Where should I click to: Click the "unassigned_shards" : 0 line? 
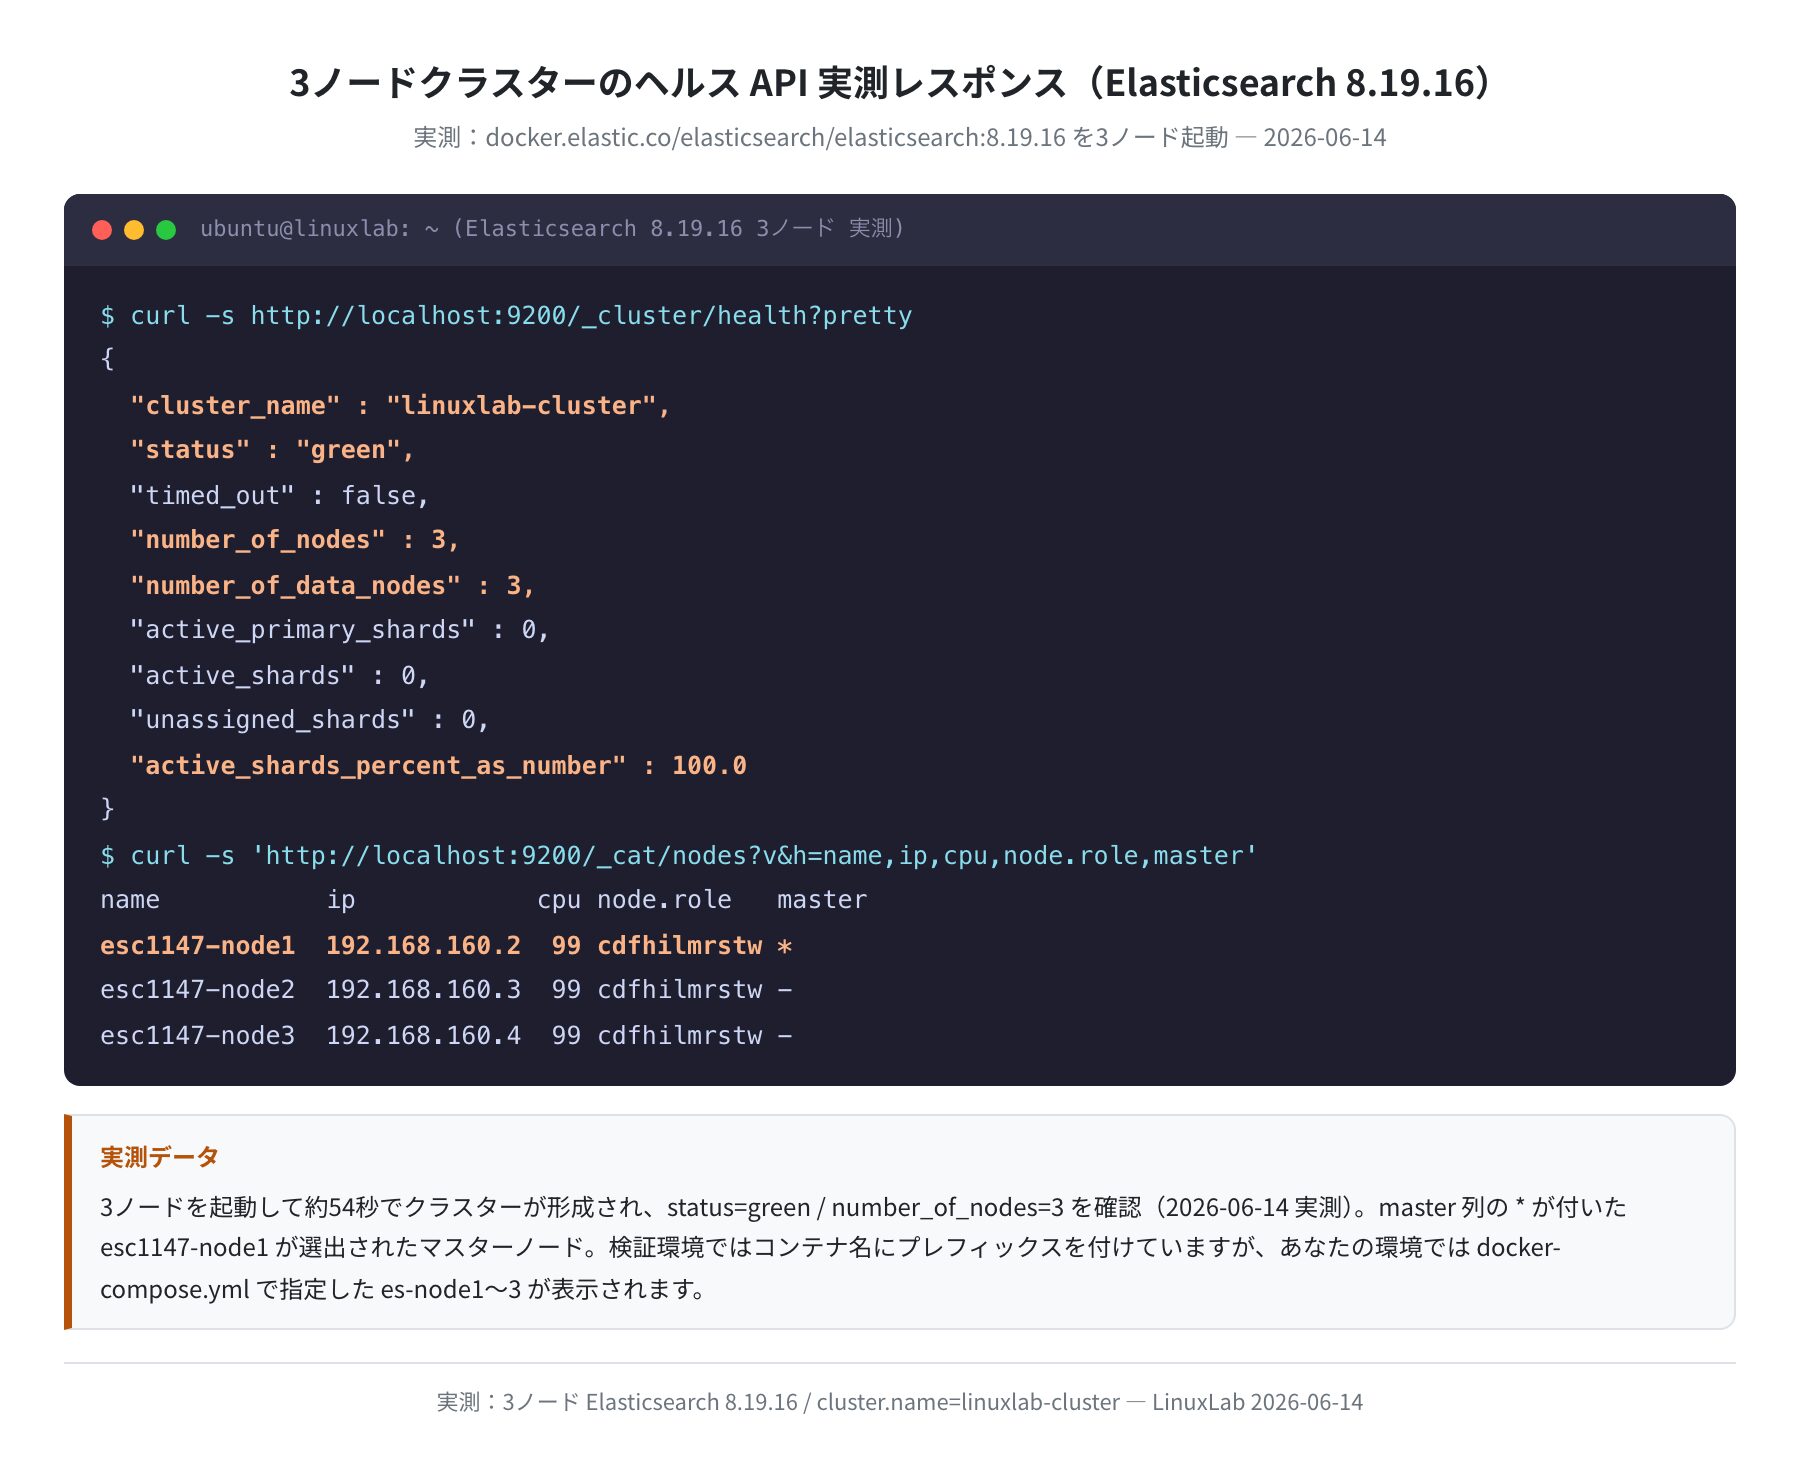pos(309,721)
